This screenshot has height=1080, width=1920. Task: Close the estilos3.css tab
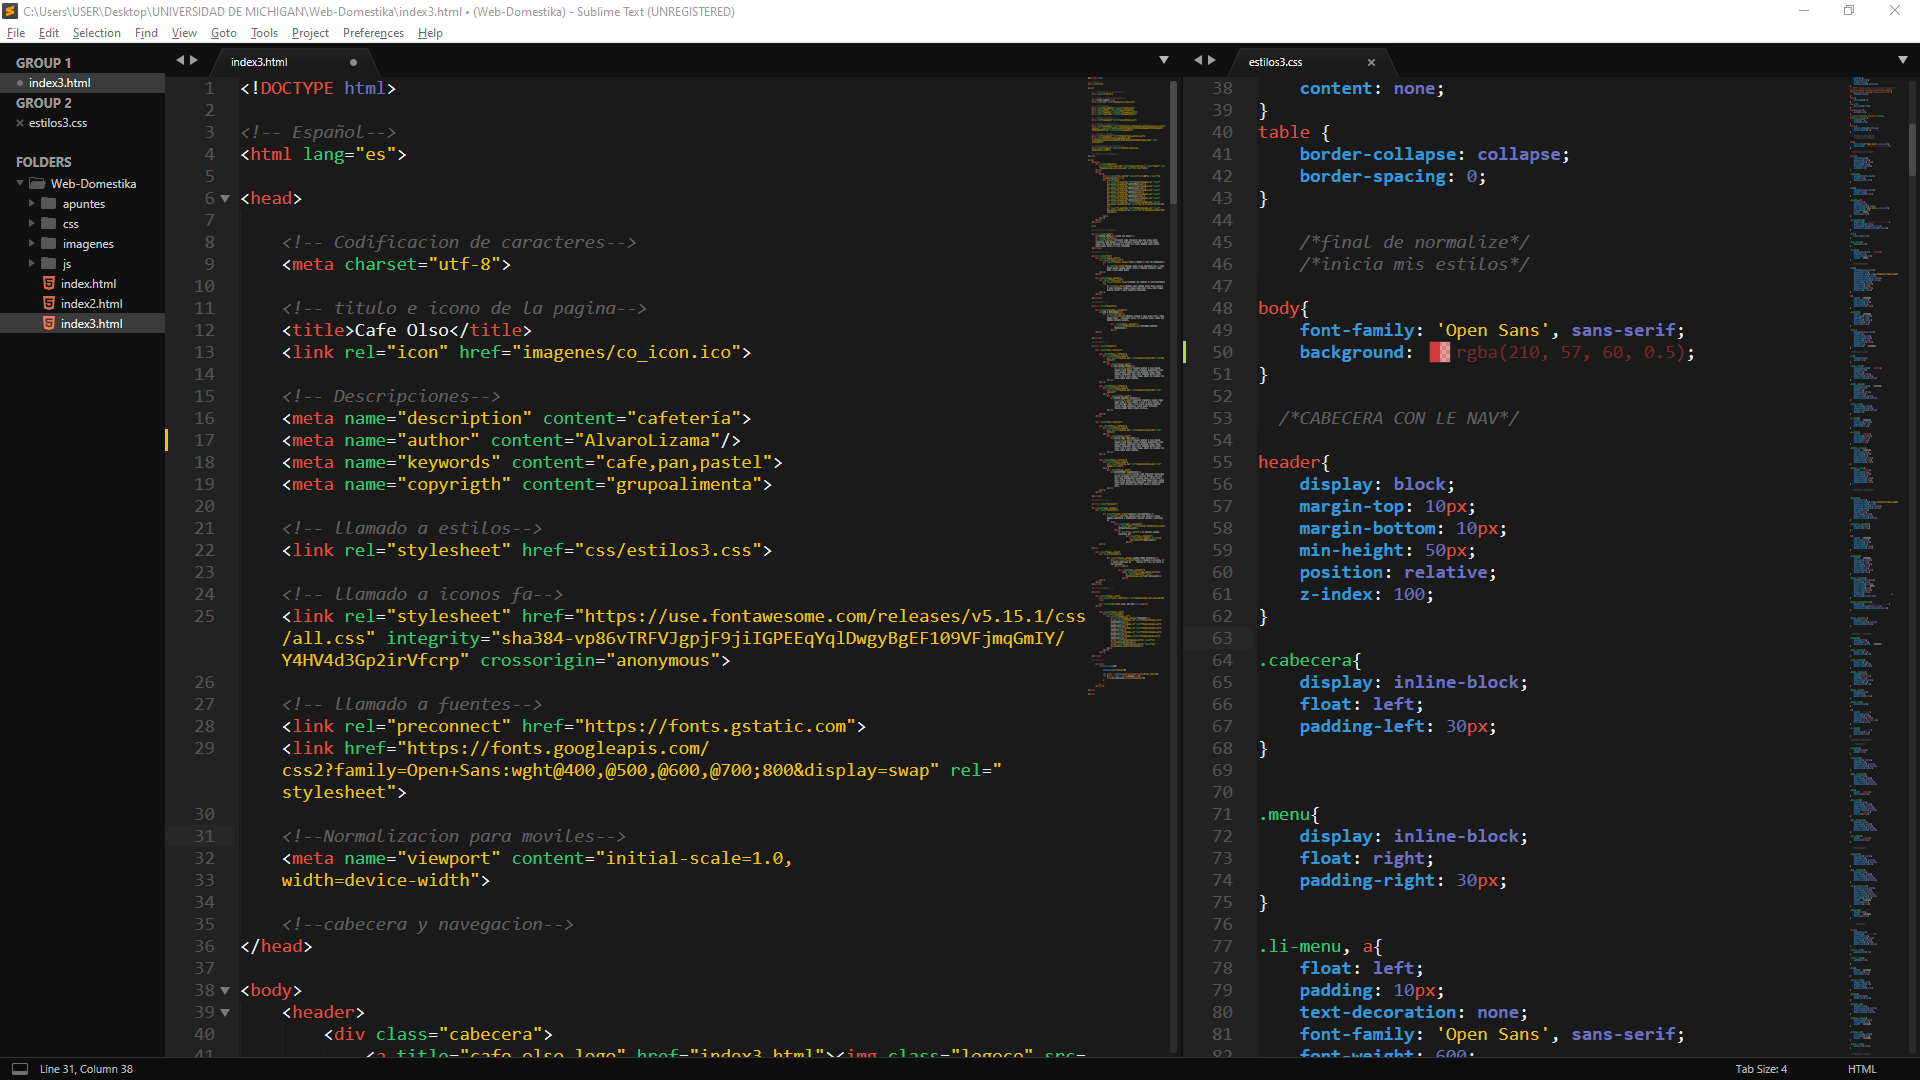[x=1371, y=62]
